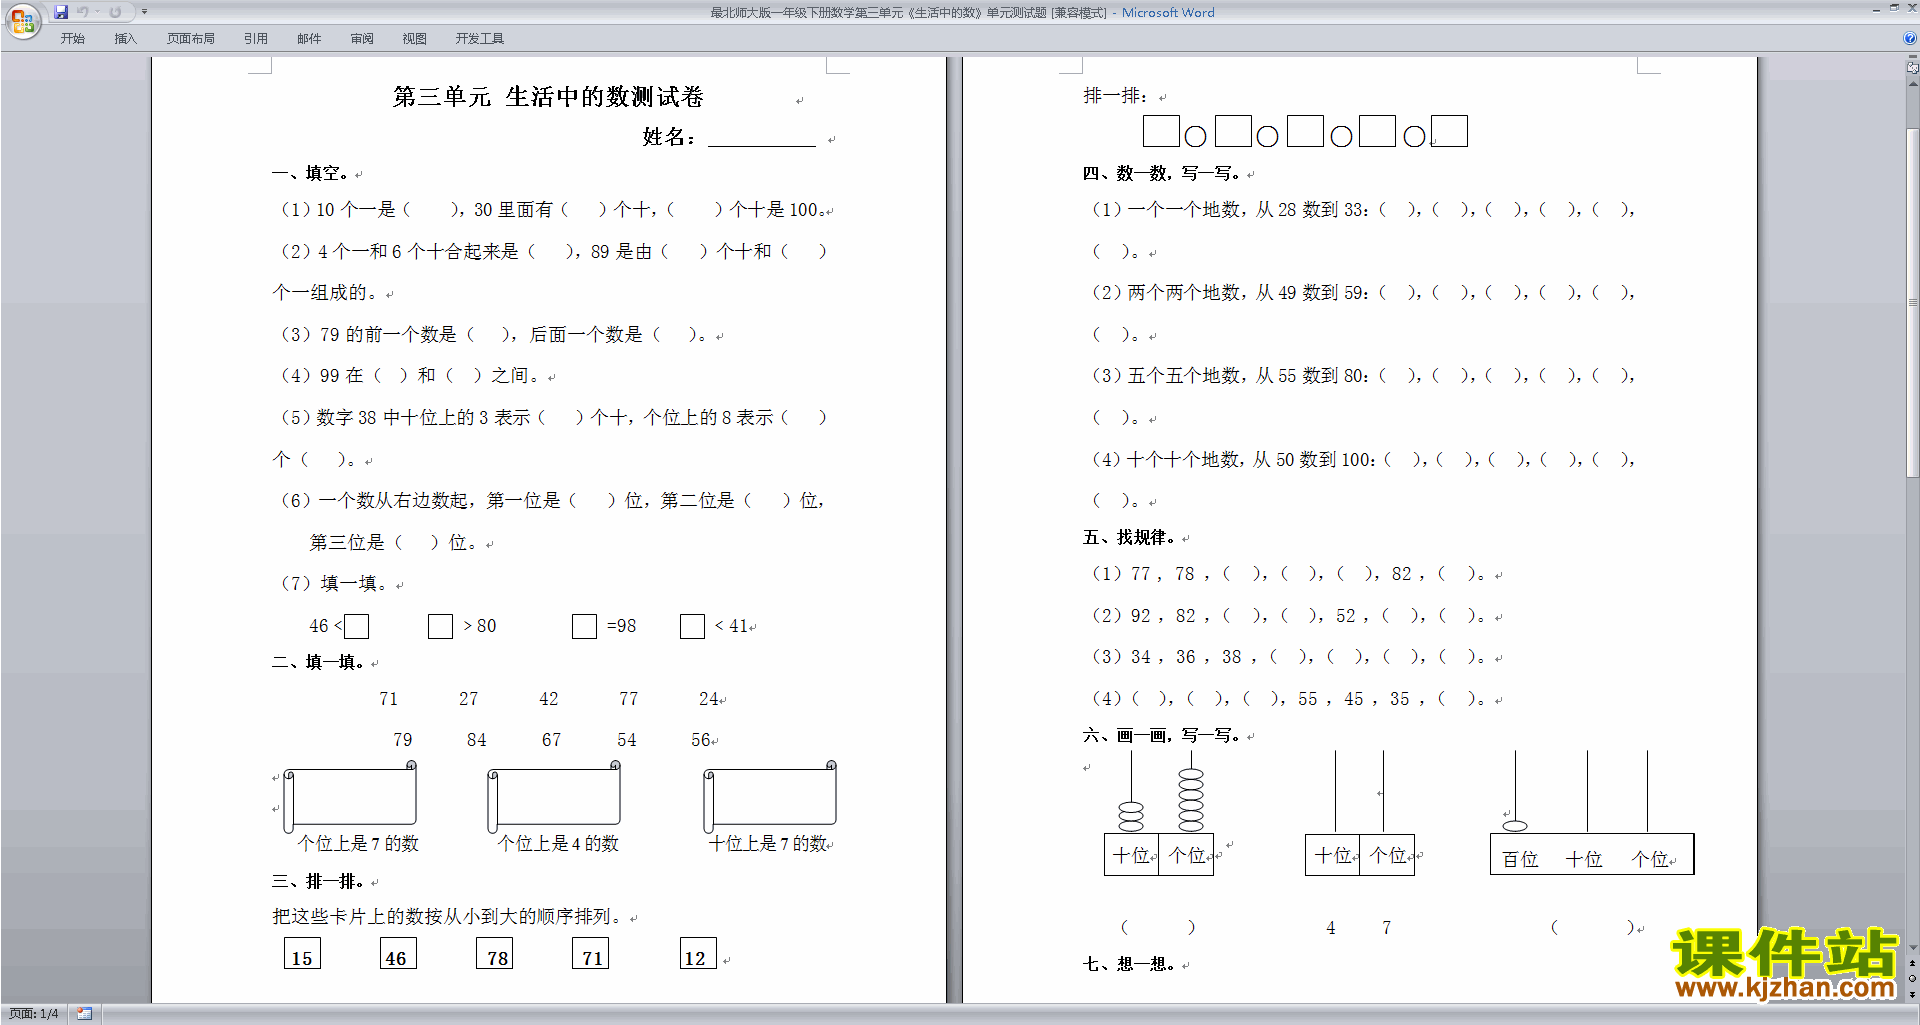Click the text 十位上是 7 的数

768,844
